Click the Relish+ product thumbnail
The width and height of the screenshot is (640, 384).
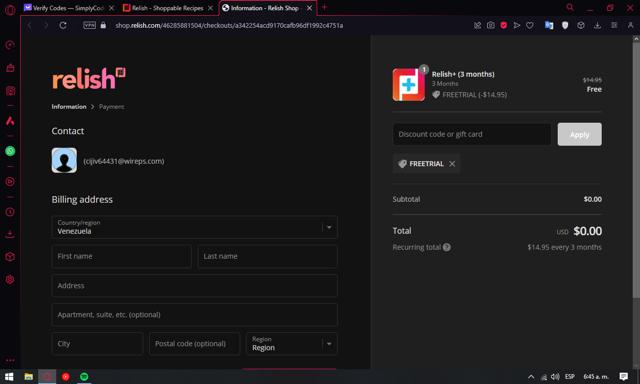click(409, 84)
